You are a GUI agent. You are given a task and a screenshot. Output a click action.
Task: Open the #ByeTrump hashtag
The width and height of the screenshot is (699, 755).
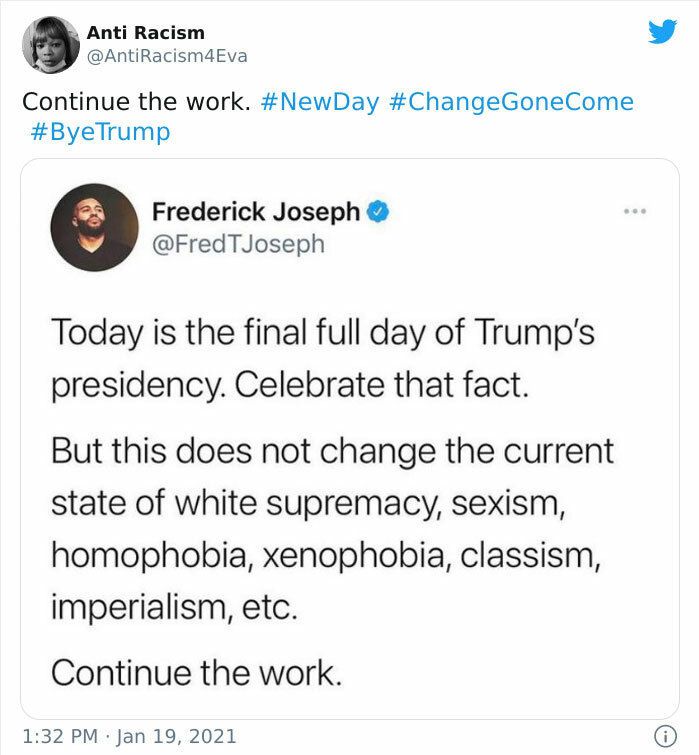100,132
